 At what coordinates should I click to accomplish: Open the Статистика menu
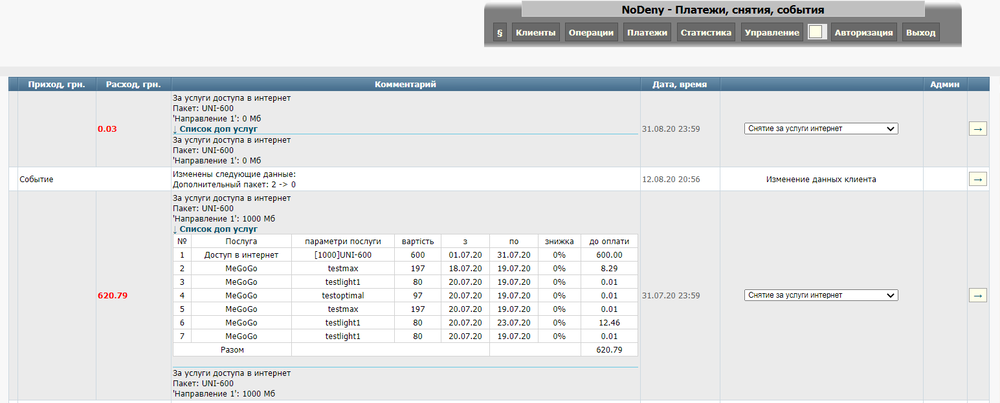[706, 33]
